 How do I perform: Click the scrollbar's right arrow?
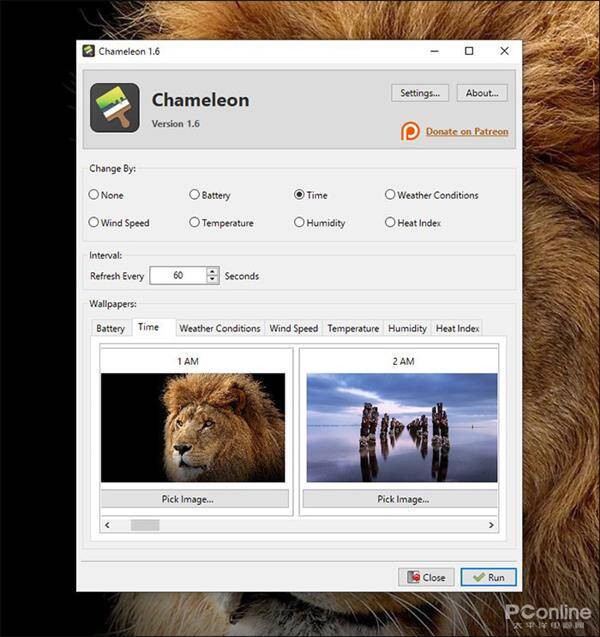491,525
